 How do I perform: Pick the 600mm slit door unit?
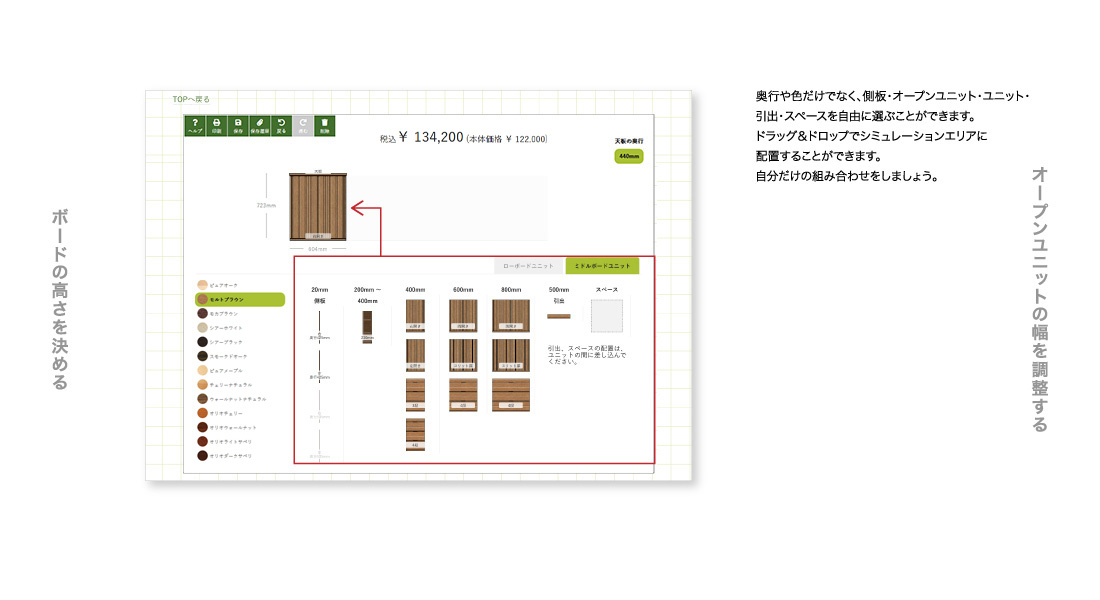pyautogui.click(x=463, y=355)
